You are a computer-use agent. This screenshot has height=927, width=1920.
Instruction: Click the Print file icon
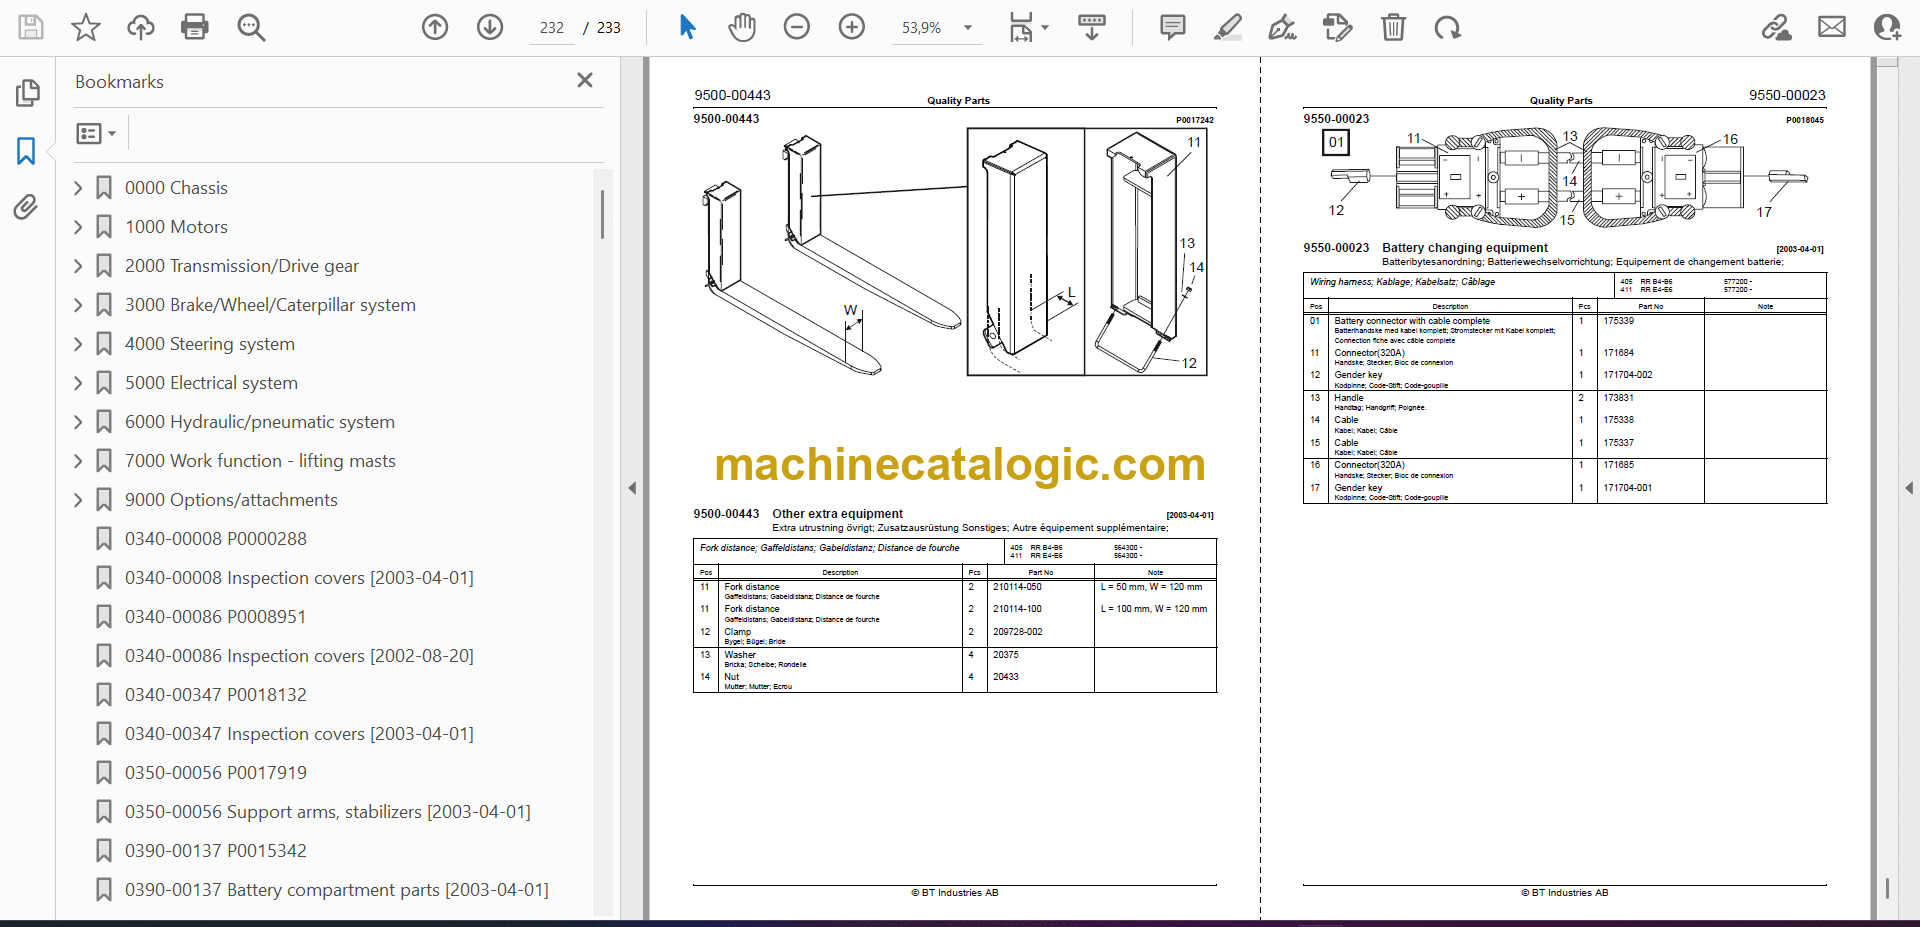point(194,27)
